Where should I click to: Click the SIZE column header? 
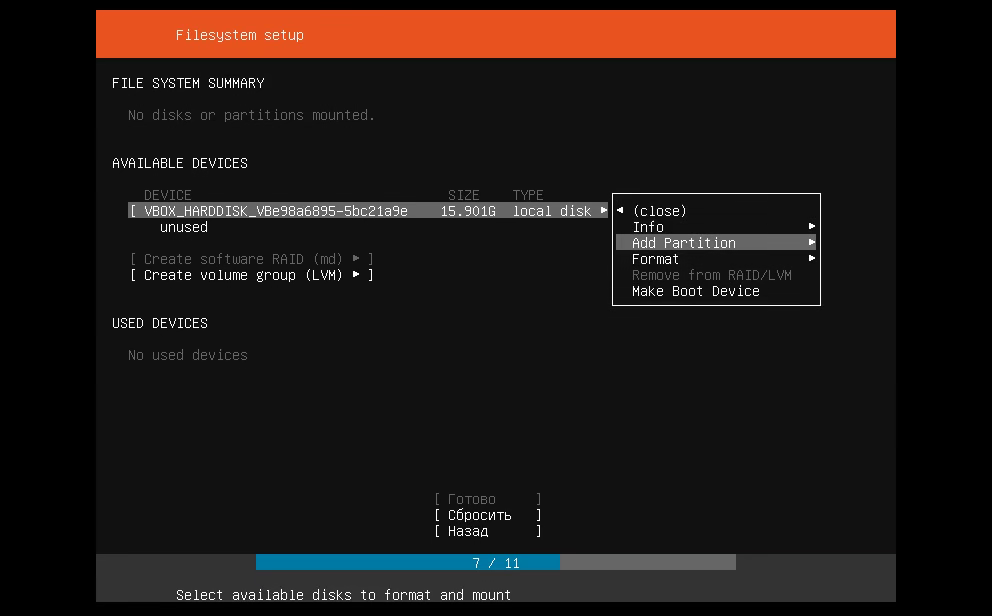coord(463,195)
